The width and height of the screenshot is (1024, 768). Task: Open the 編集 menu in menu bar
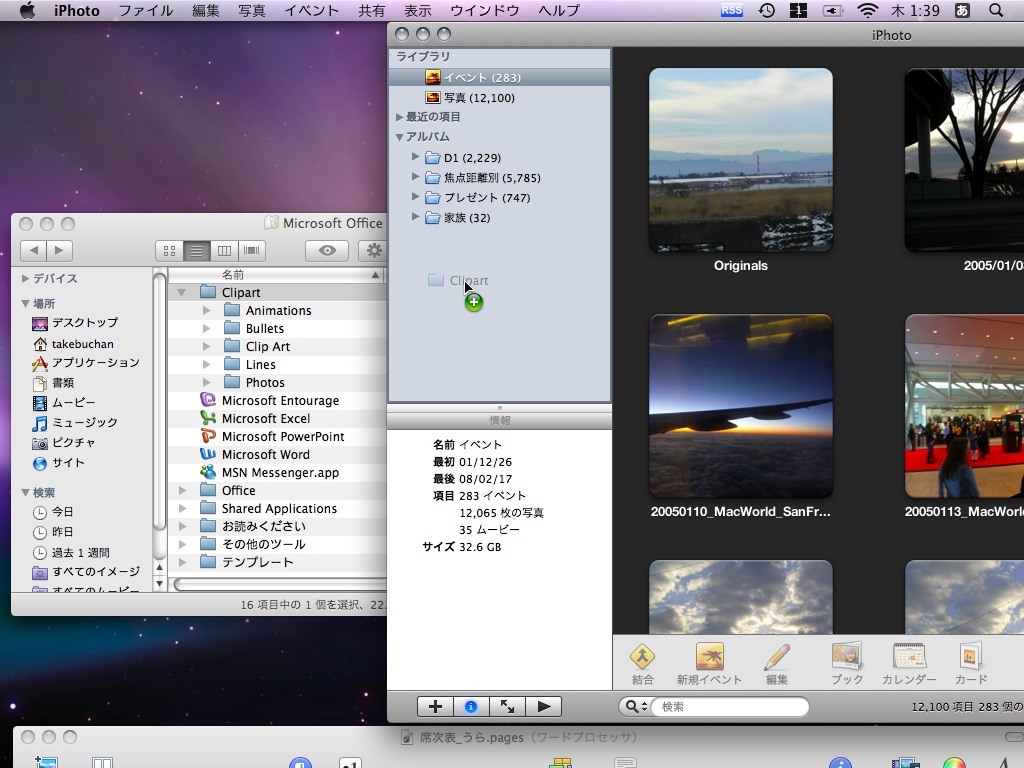pyautogui.click(x=205, y=10)
